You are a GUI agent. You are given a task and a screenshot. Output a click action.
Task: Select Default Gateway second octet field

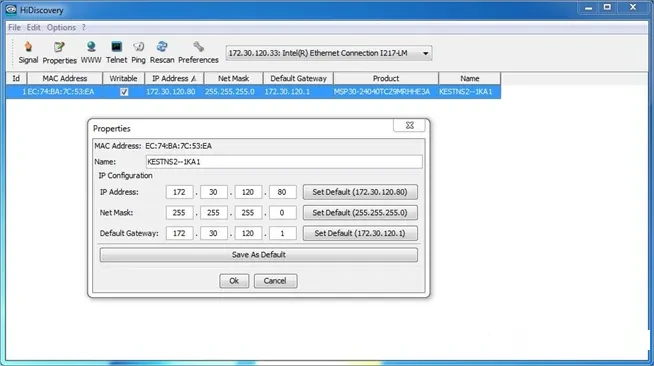(214, 233)
